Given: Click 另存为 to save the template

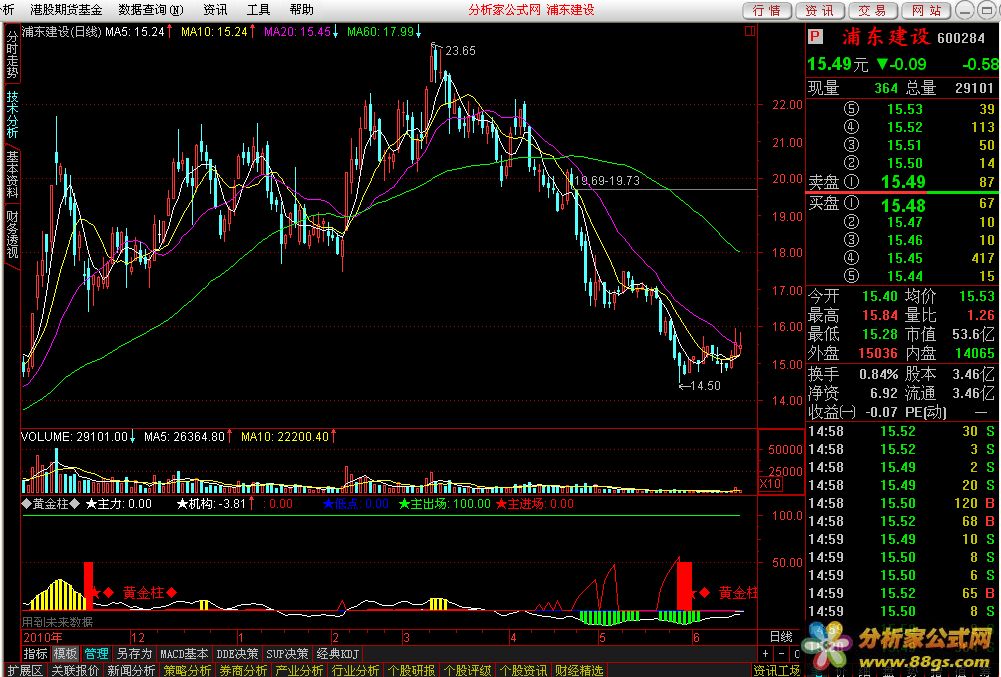Looking at the screenshot, I should (134, 654).
